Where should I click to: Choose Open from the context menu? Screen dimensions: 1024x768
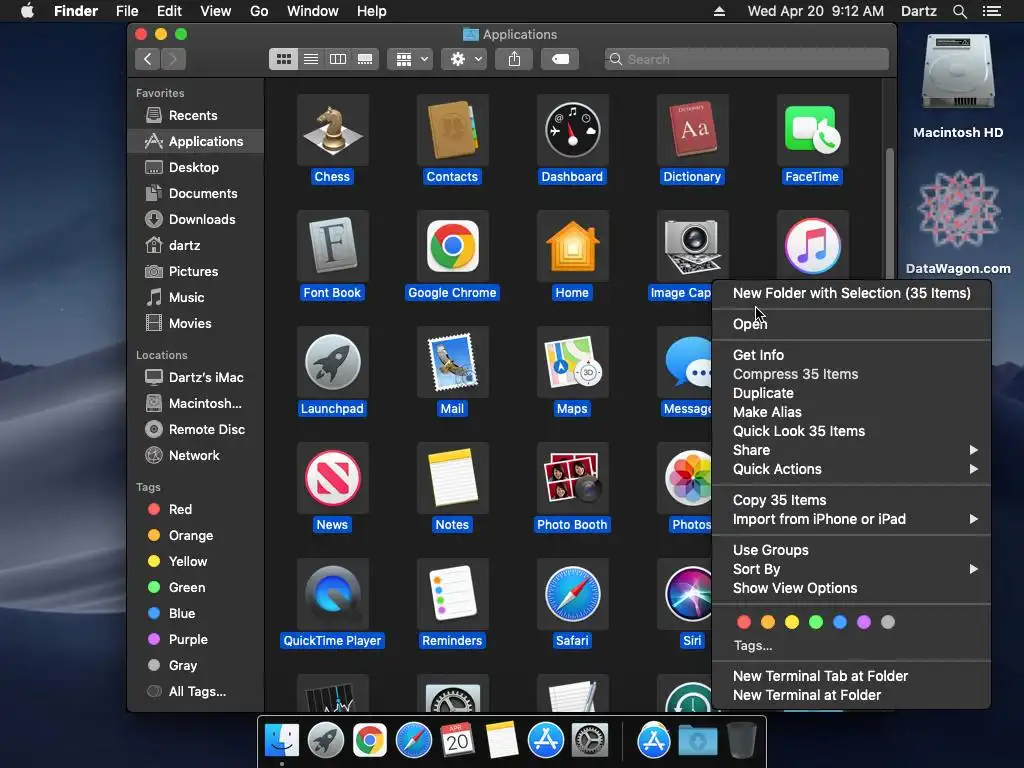(852, 324)
